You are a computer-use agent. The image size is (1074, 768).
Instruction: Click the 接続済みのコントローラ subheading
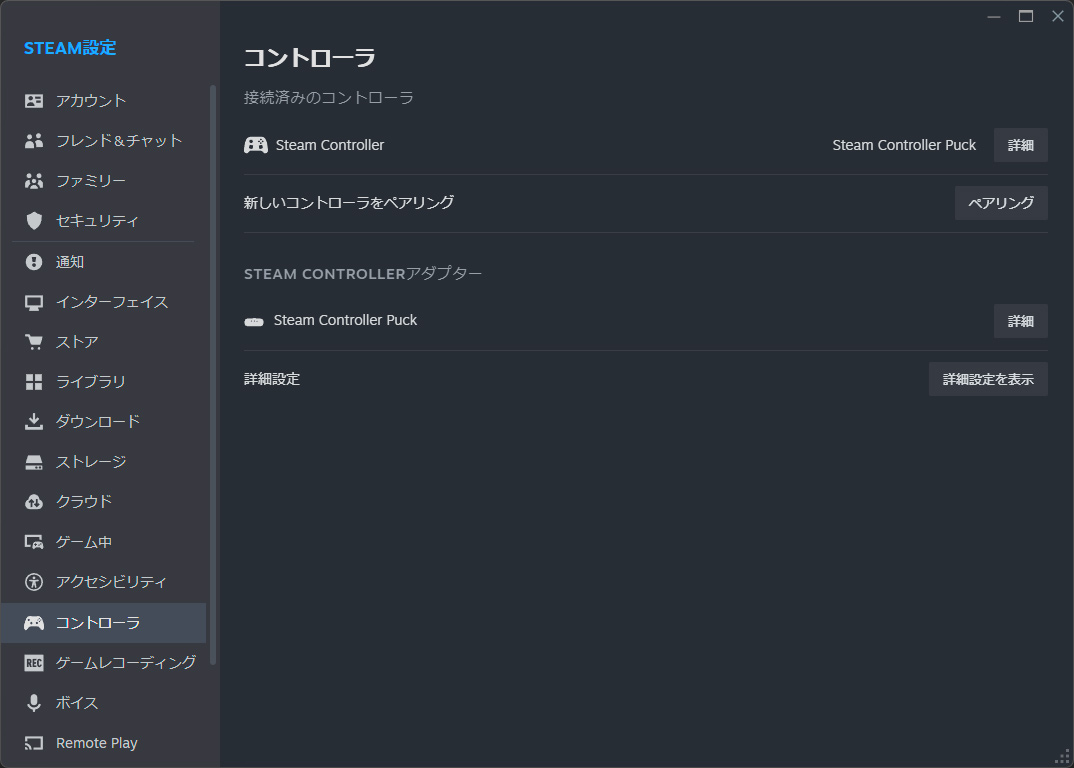tap(329, 98)
